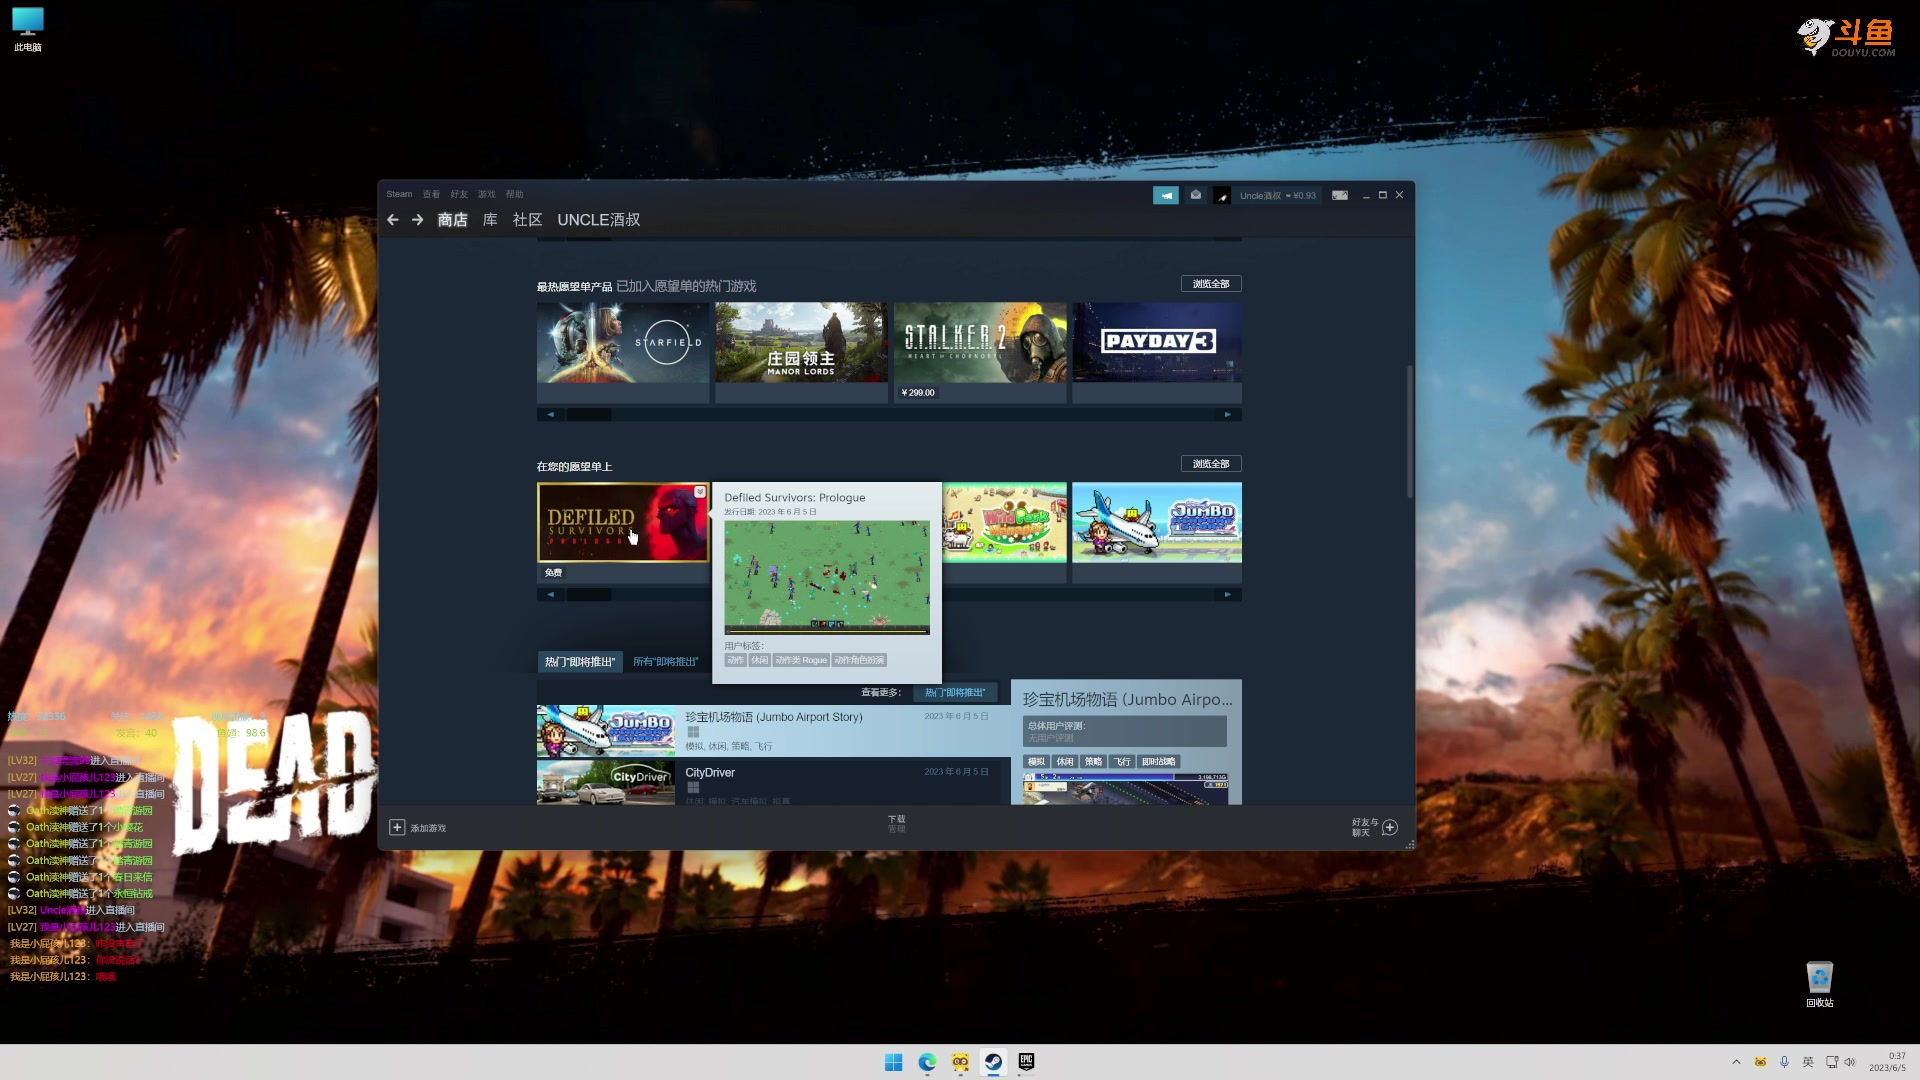Open Epic Games launcher from taskbar
Screen dimensions: 1920x1080
tap(1026, 1062)
